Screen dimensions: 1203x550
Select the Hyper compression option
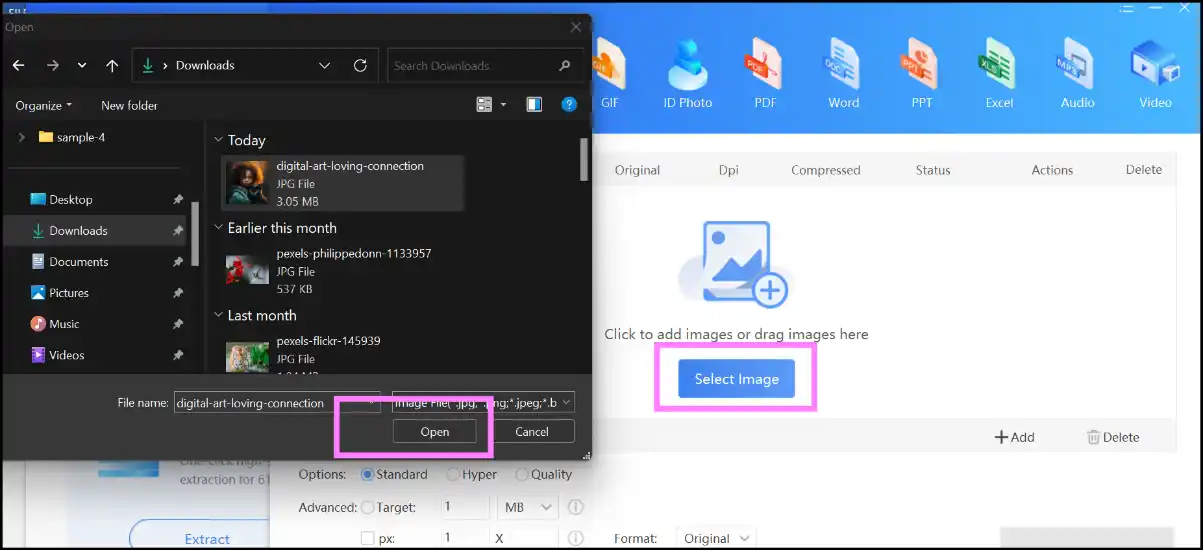coord(472,474)
